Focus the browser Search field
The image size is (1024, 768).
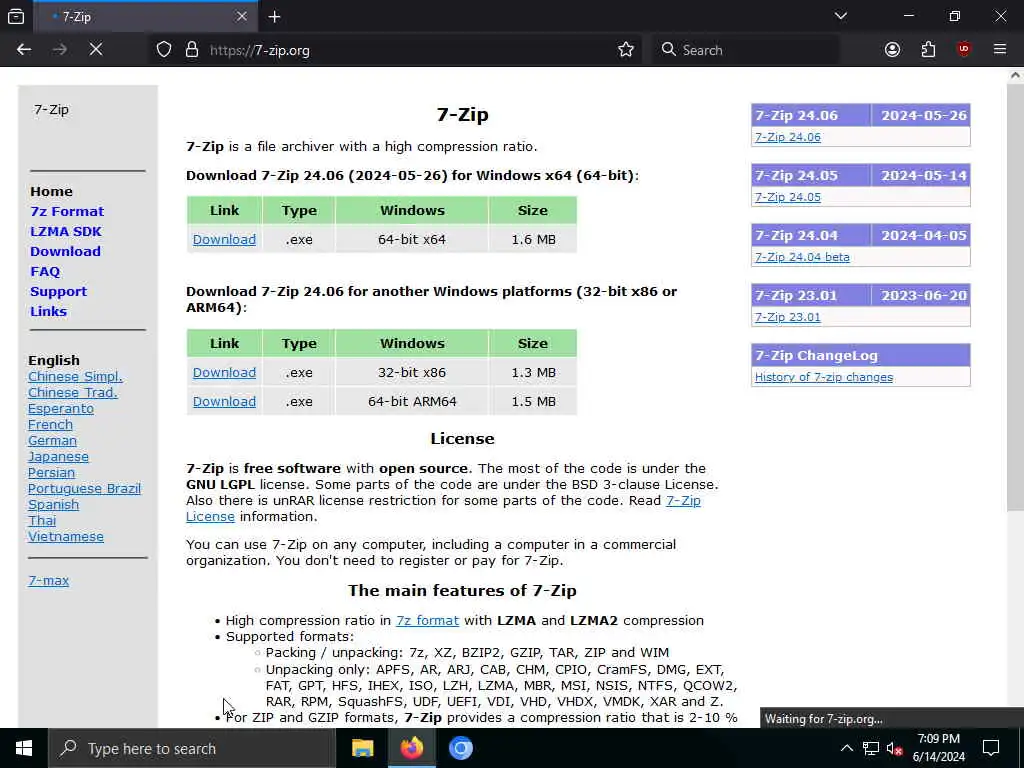tap(744, 50)
